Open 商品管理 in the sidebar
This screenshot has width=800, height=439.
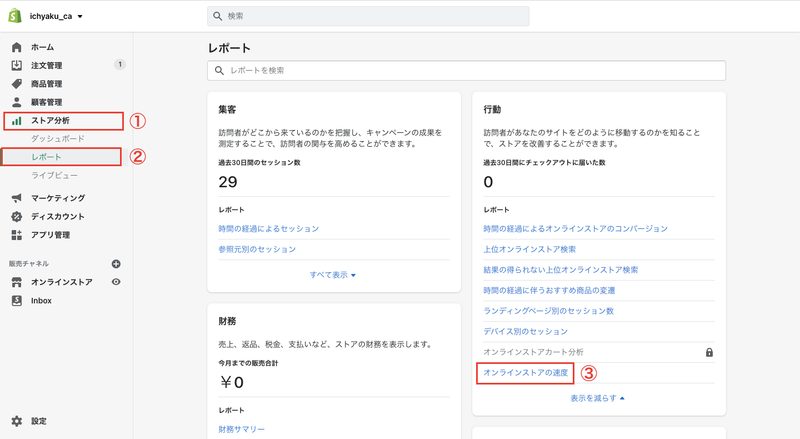pyautogui.click(x=46, y=84)
